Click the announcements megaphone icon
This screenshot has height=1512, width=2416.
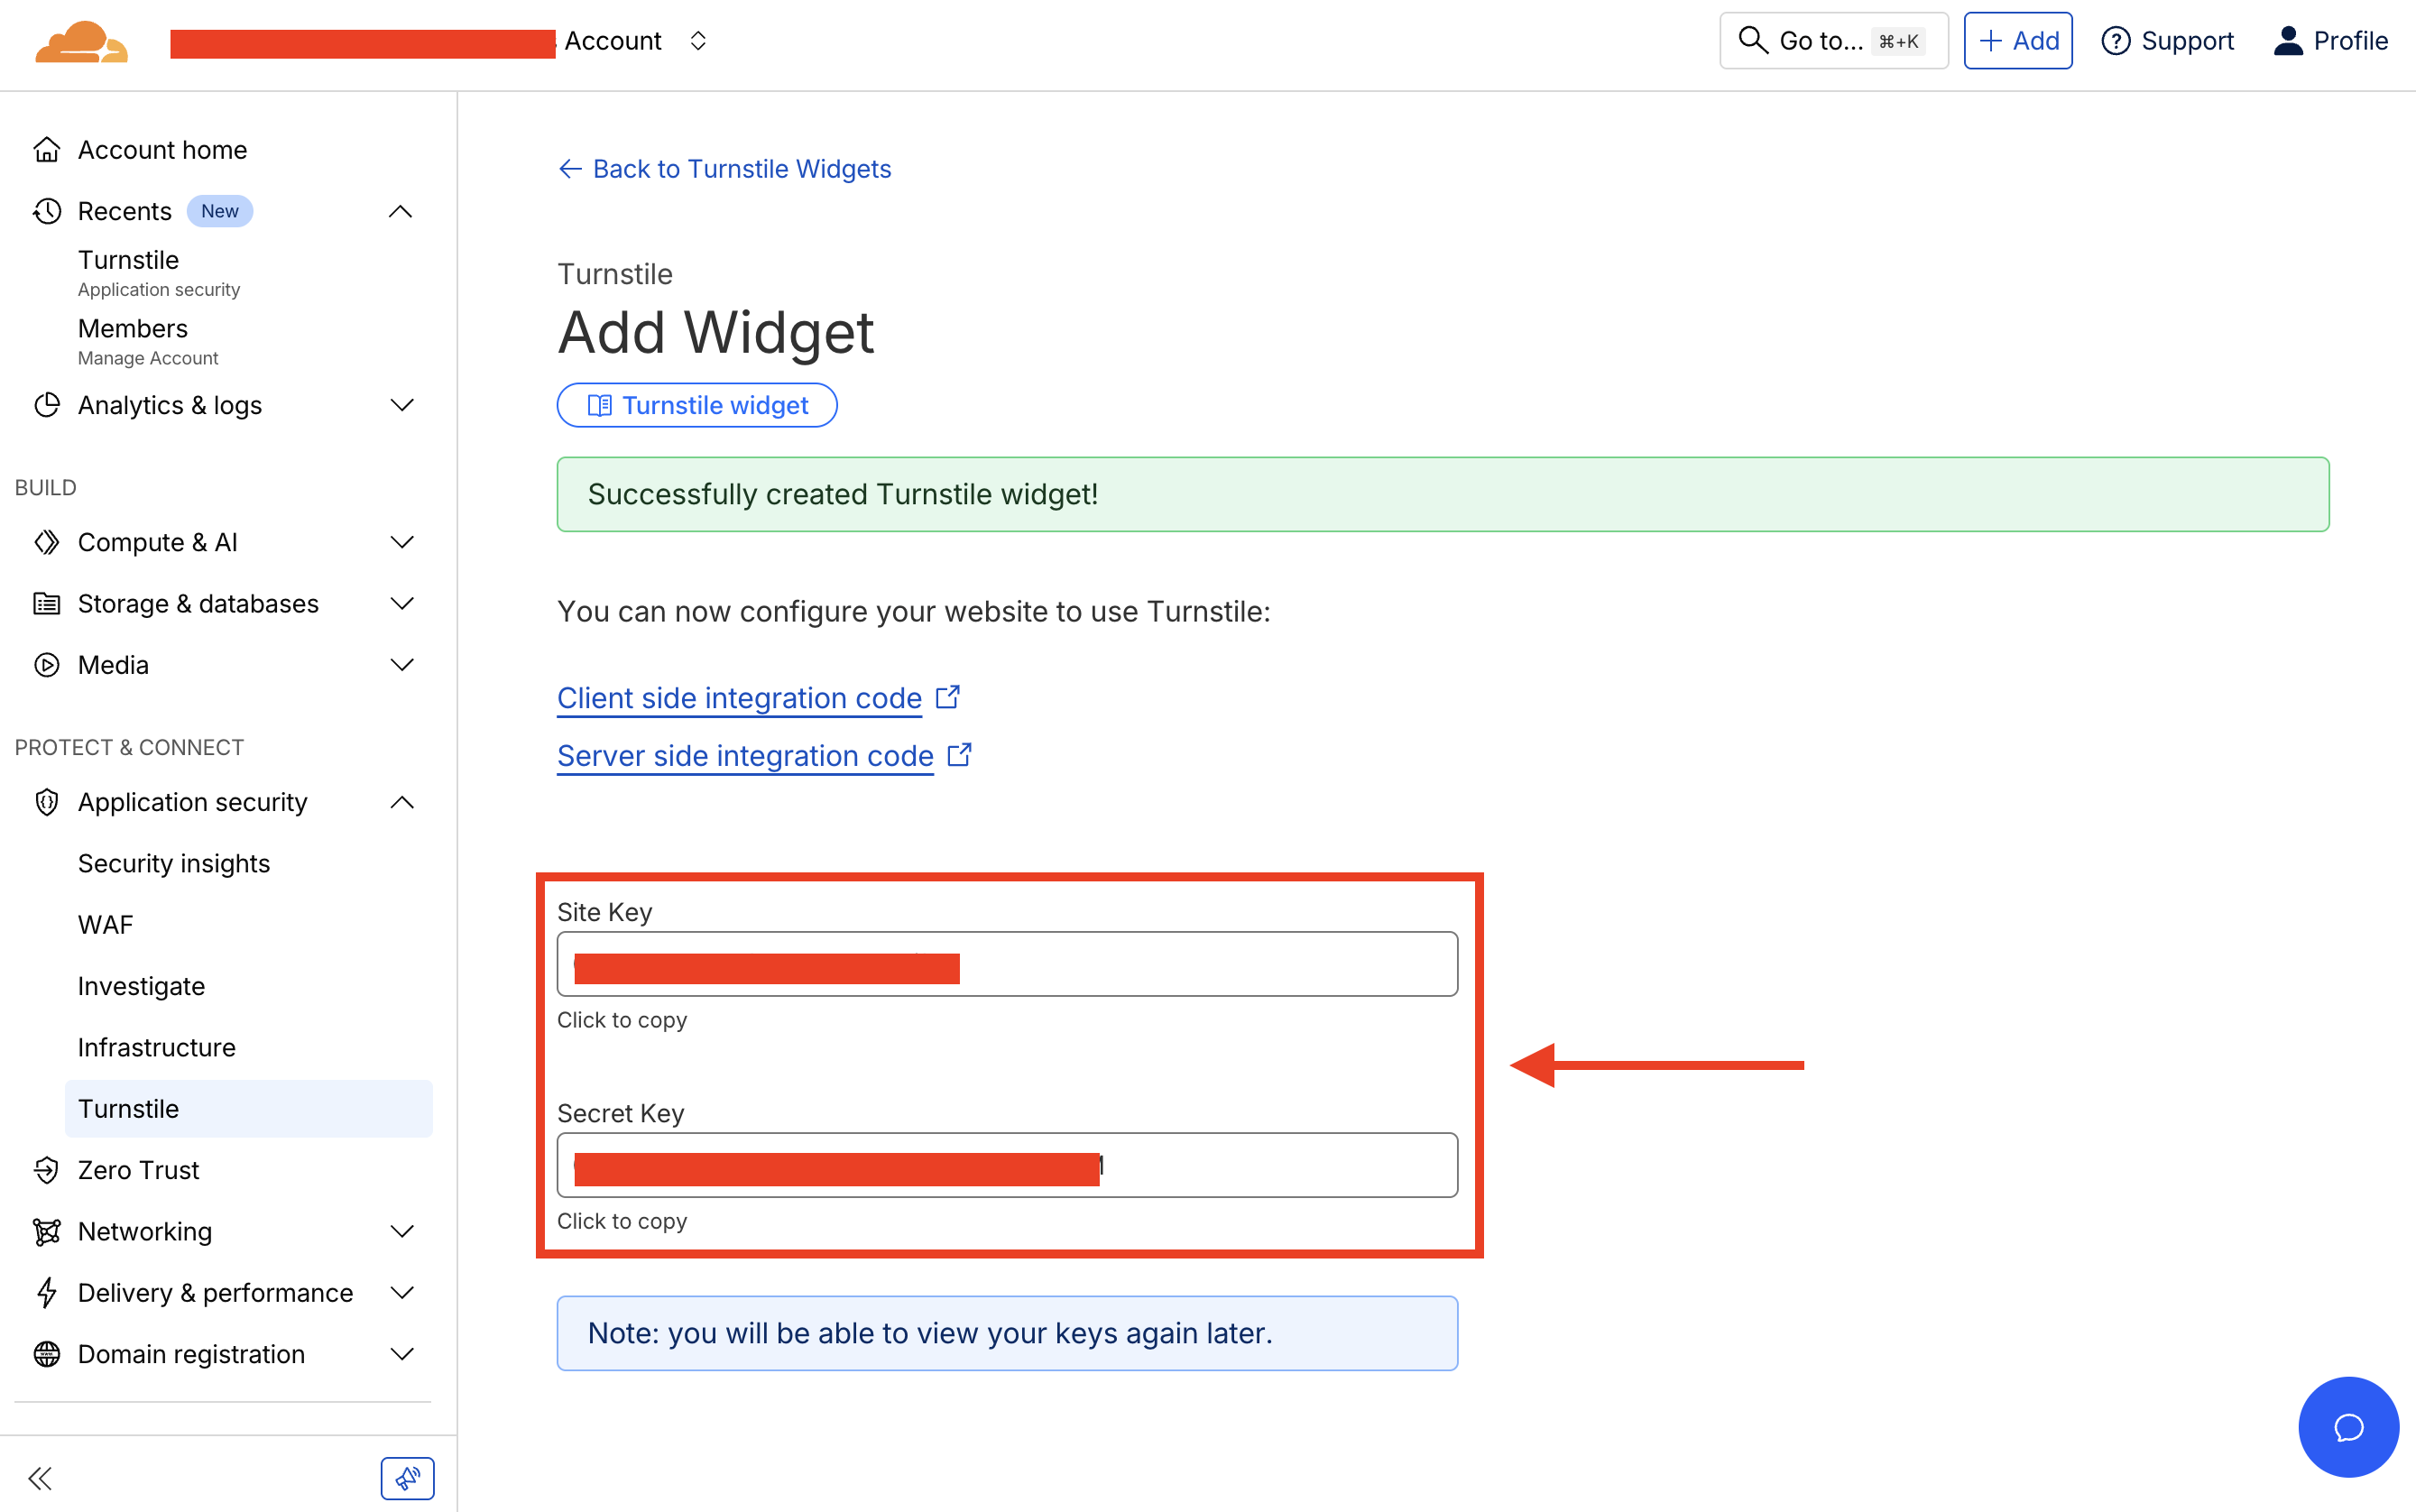click(x=407, y=1478)
